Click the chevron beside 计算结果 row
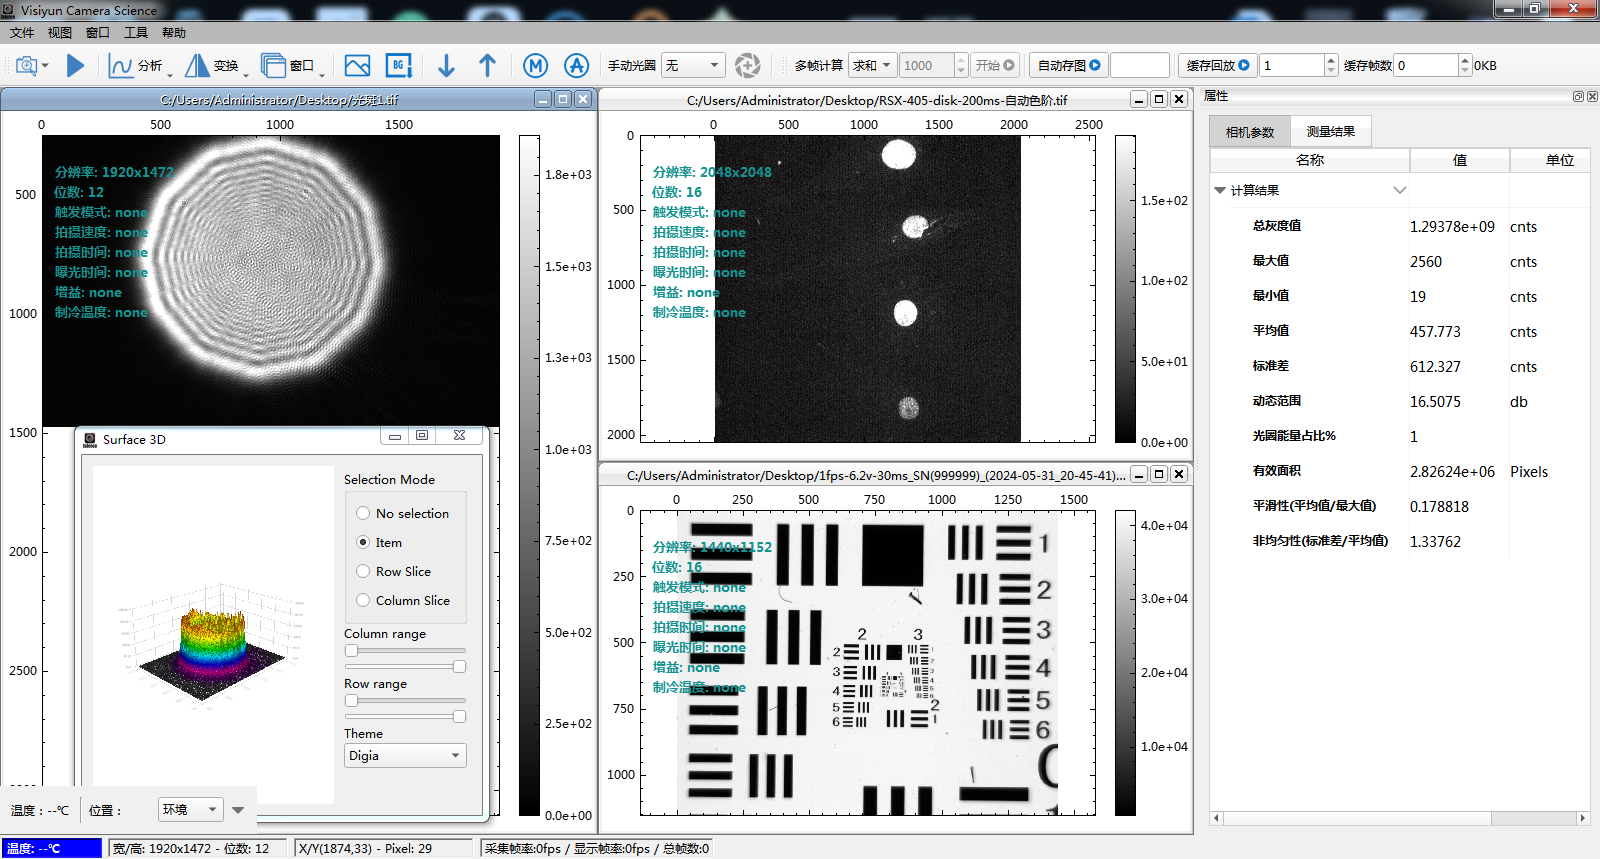The height and width of the screenshot is (859, 1600). [x=1400, y=190]
